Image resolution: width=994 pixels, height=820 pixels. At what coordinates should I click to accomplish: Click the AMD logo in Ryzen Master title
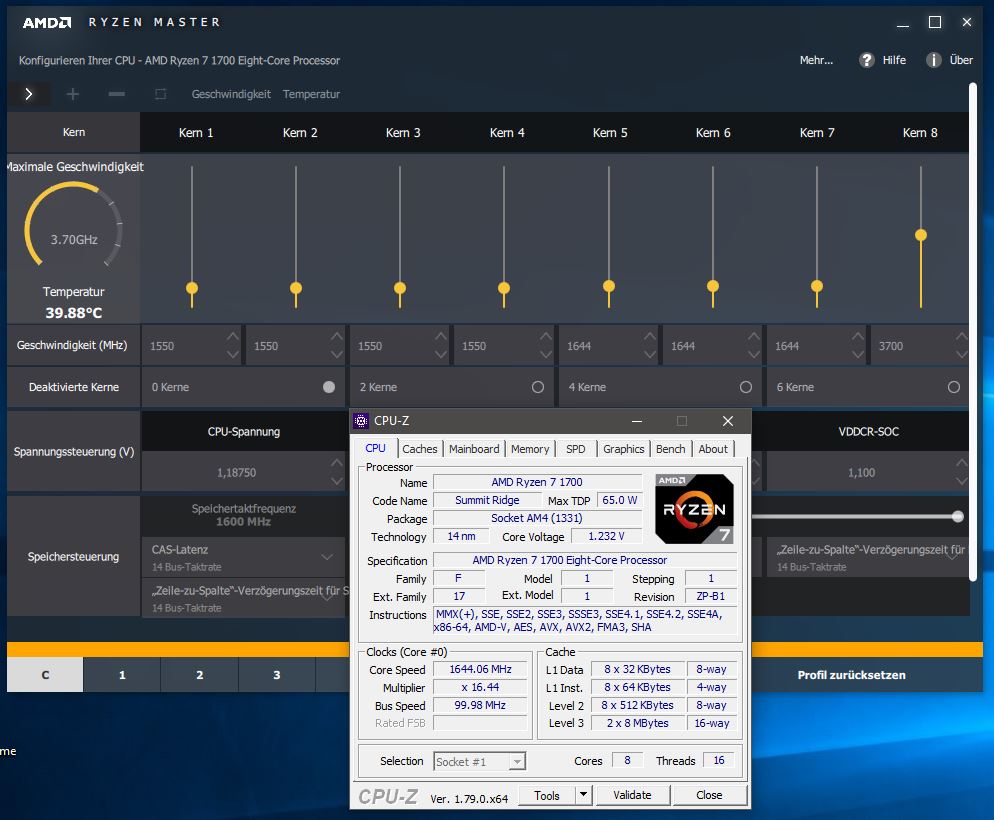47,23
